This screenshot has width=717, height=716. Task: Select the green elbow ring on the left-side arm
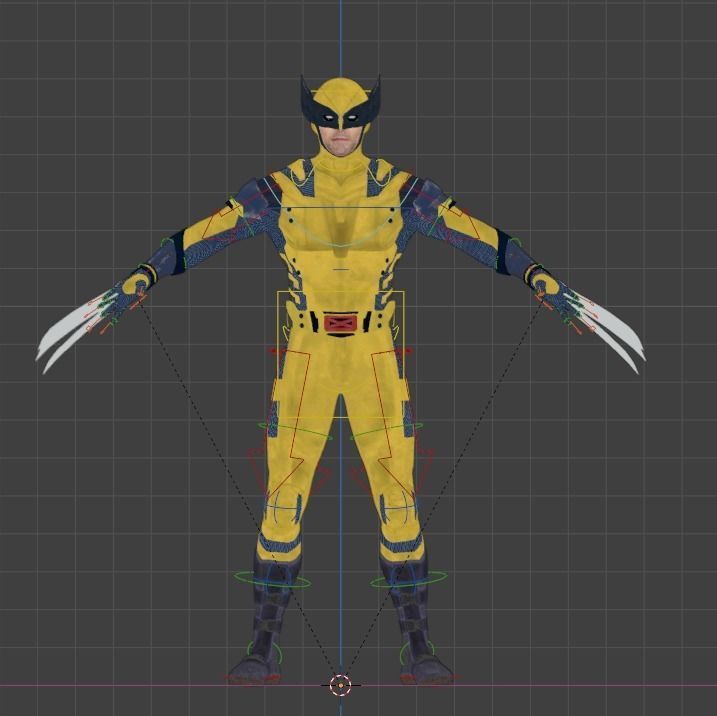pos(173,252)
